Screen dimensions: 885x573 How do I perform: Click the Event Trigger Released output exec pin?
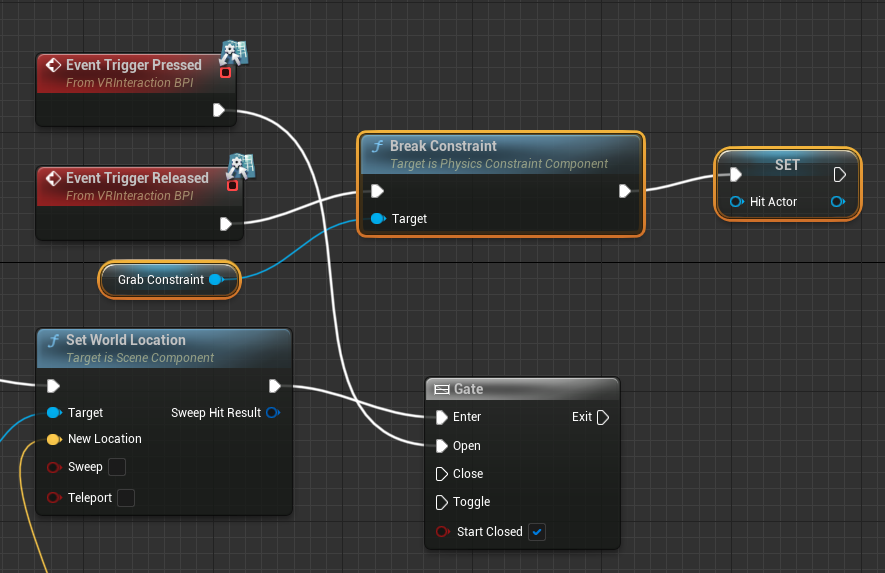(226, 224)
